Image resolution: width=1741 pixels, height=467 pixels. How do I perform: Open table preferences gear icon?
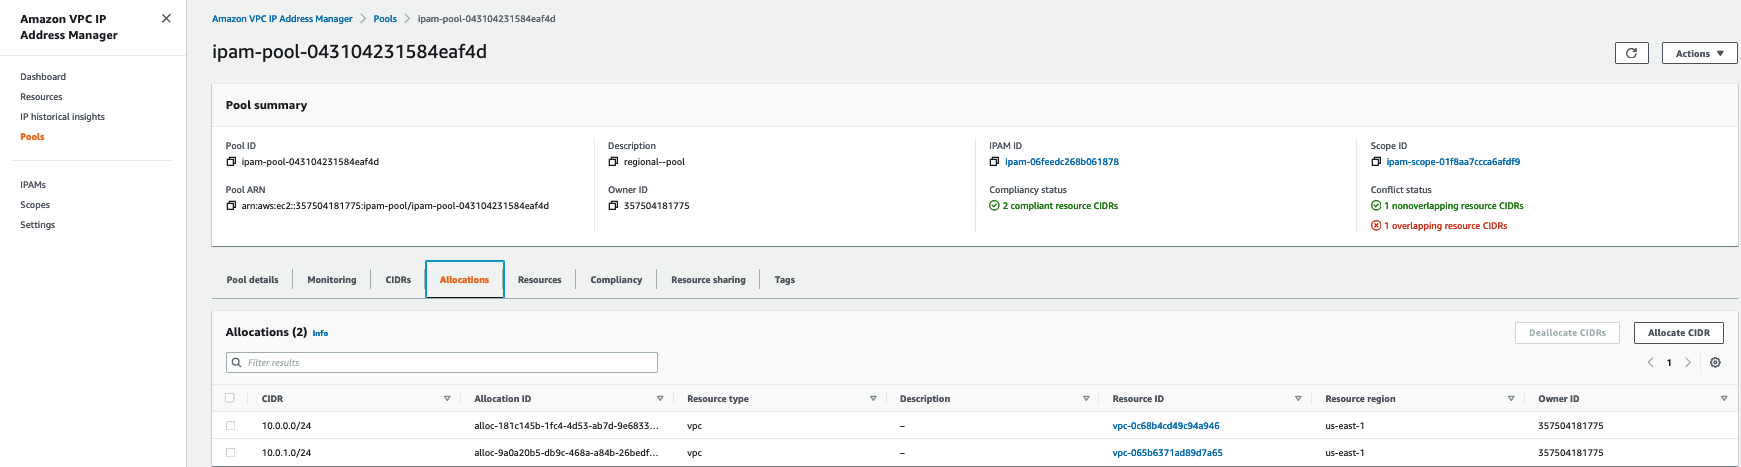(x=1715, y=363)
